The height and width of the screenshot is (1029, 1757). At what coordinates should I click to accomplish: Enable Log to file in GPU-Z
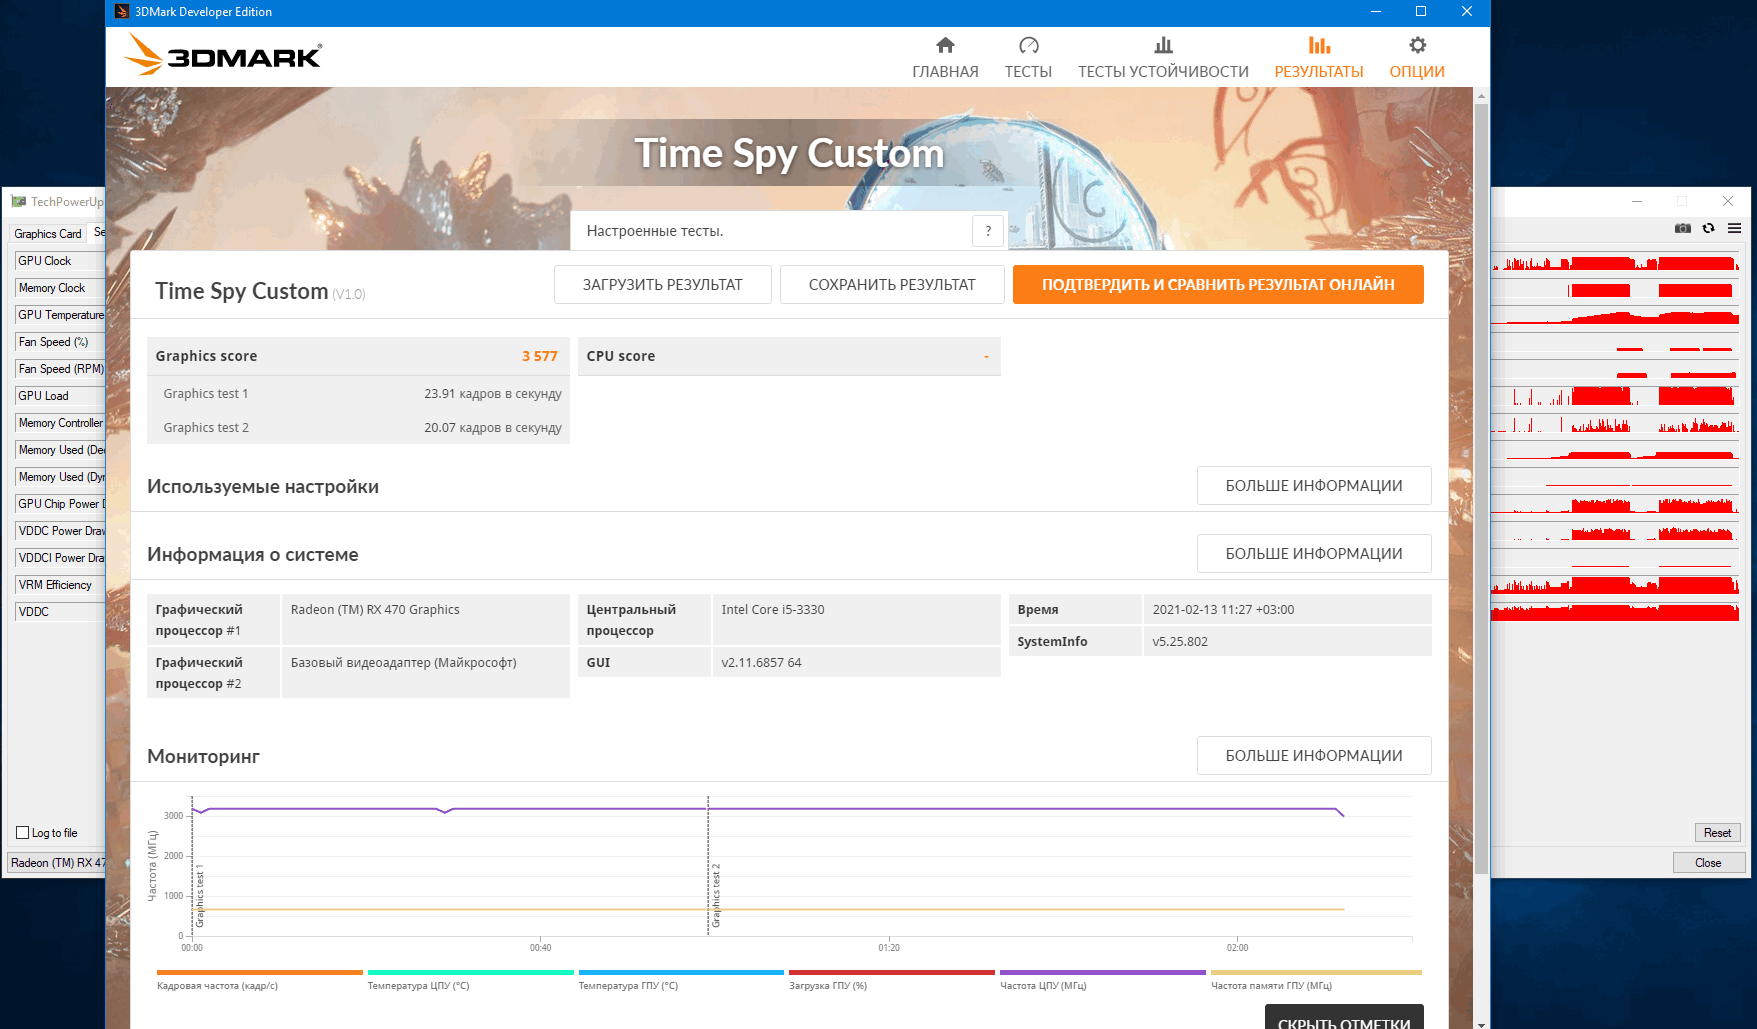pyautogui.click(x=23, y=833)
